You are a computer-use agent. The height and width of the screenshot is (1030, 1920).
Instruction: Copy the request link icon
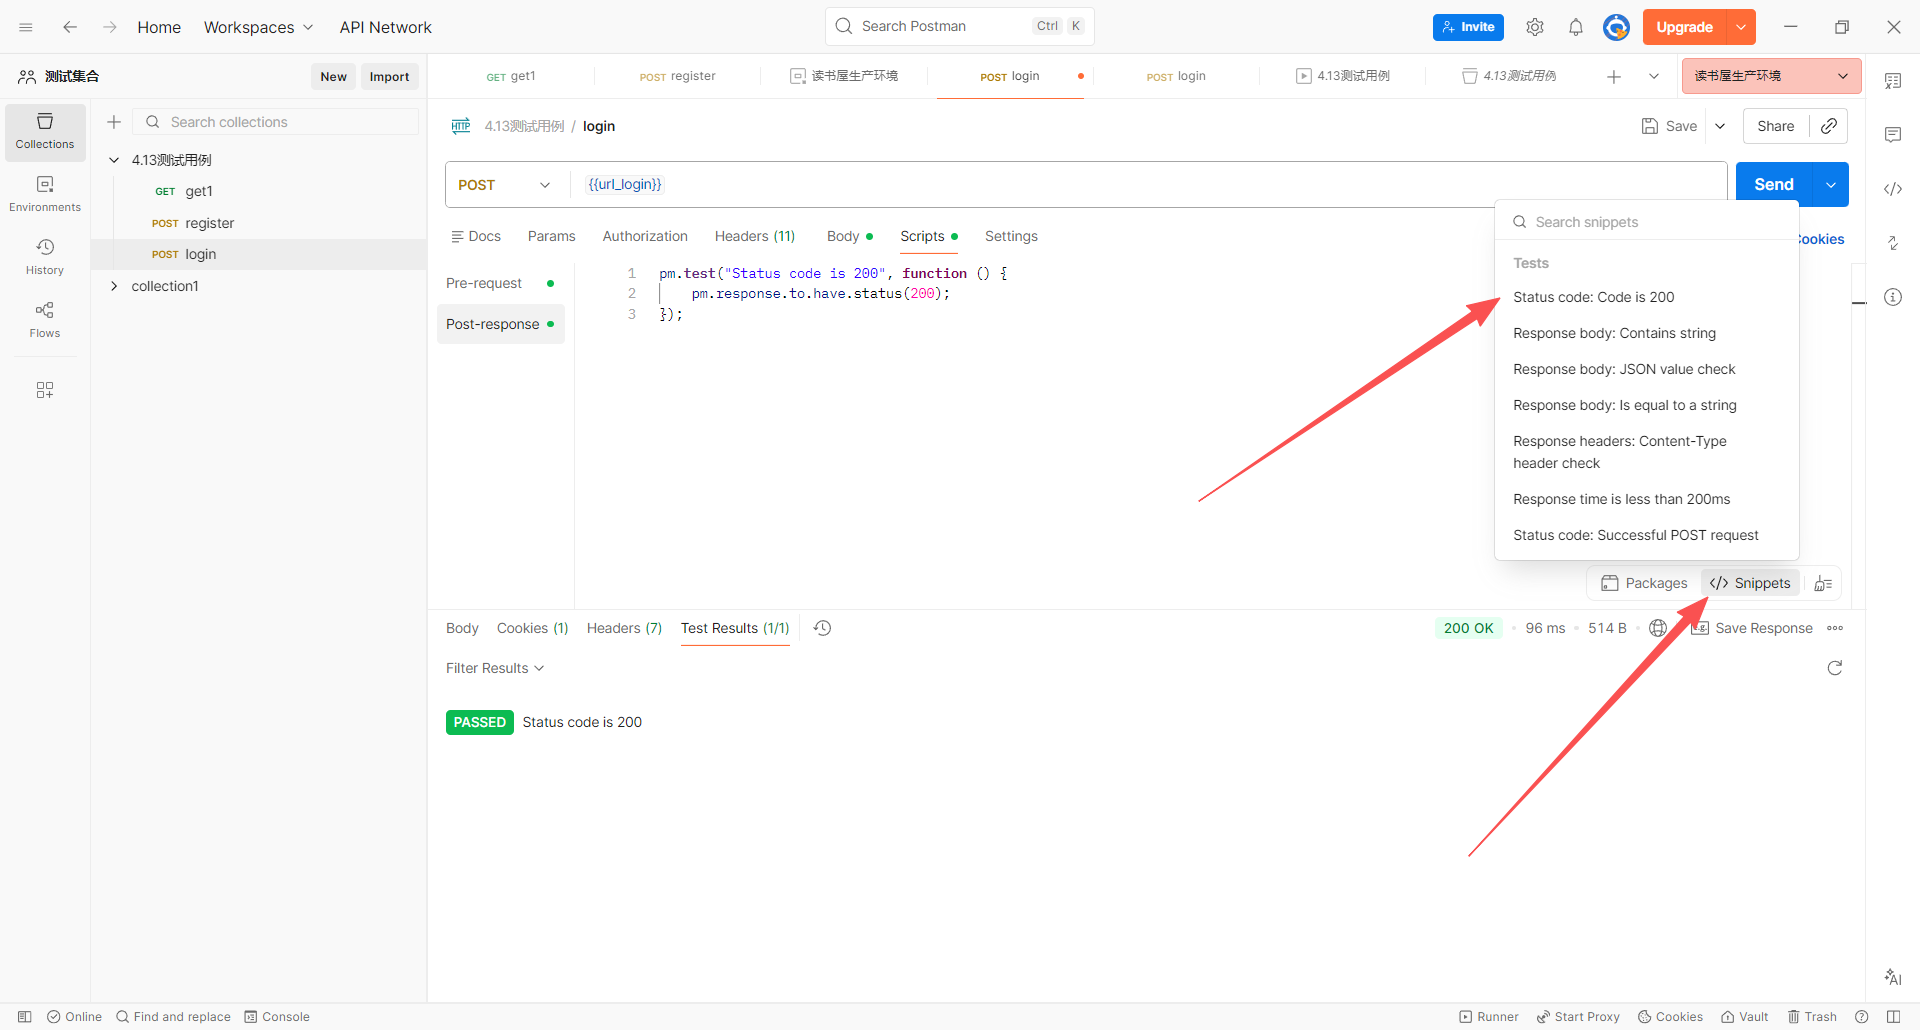pyautogui.click(x=1829, y=126)
